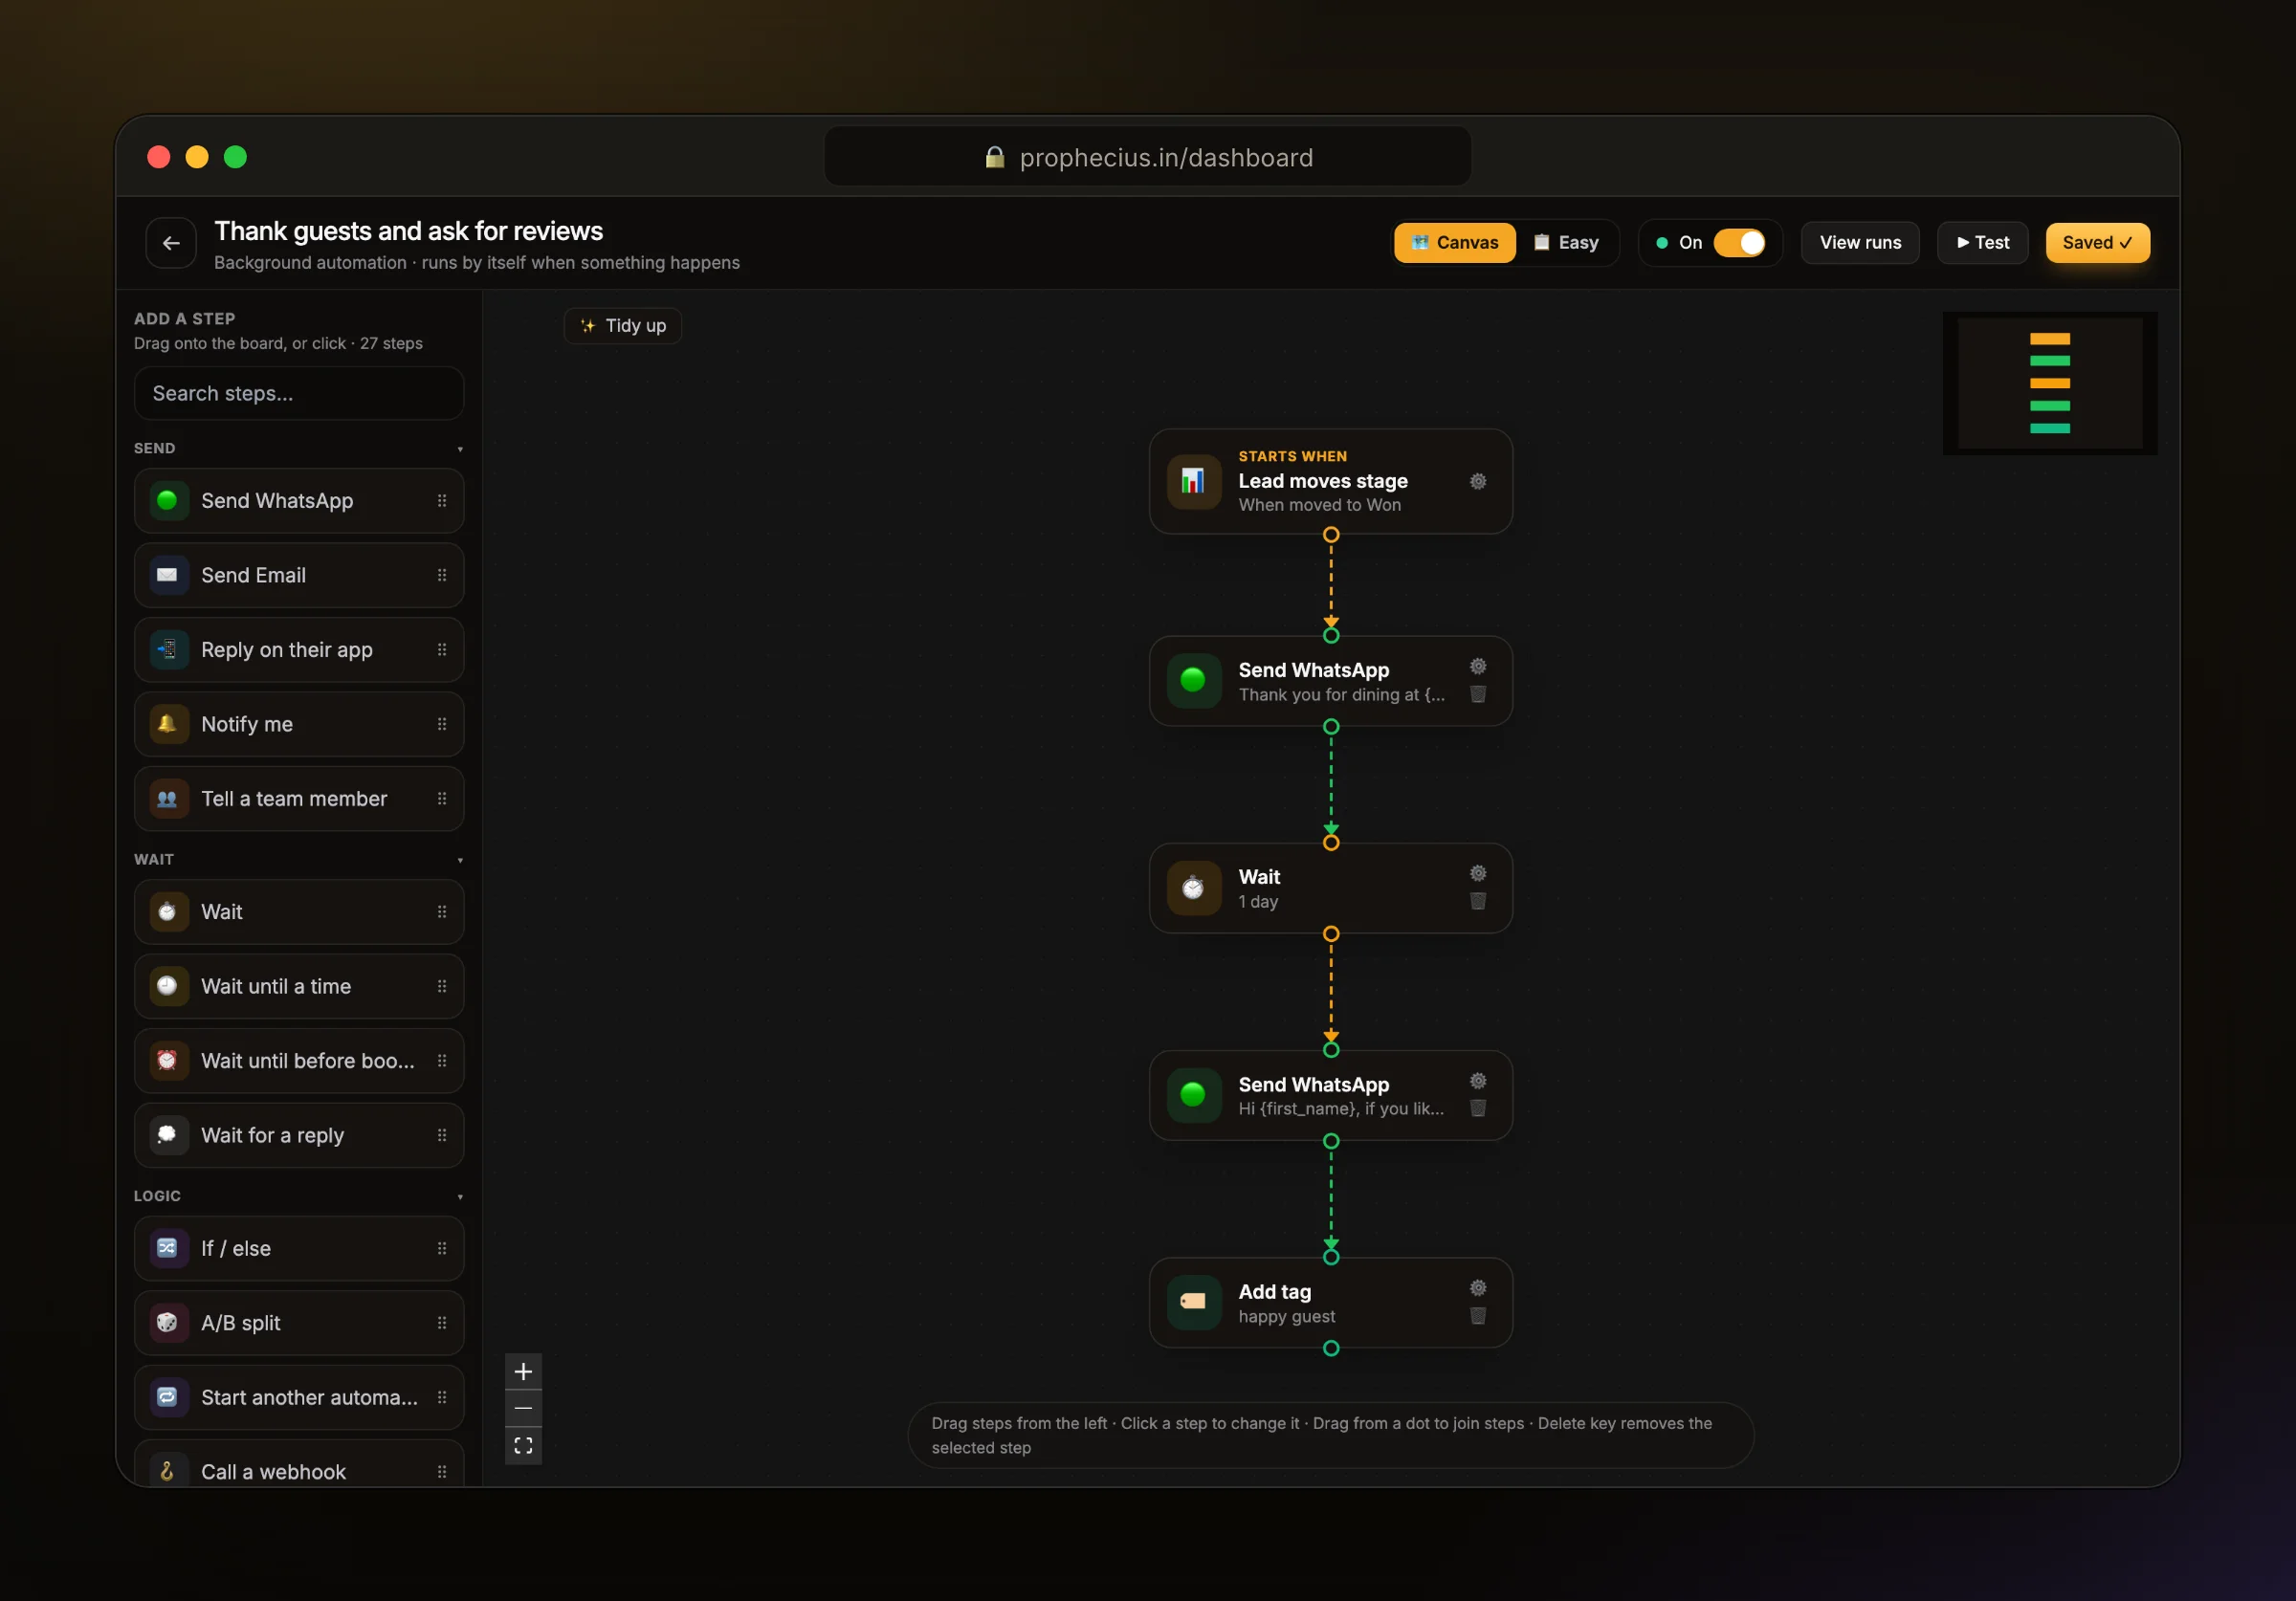
Task: Click the Saved button
Action: (x=2097, y=243)
